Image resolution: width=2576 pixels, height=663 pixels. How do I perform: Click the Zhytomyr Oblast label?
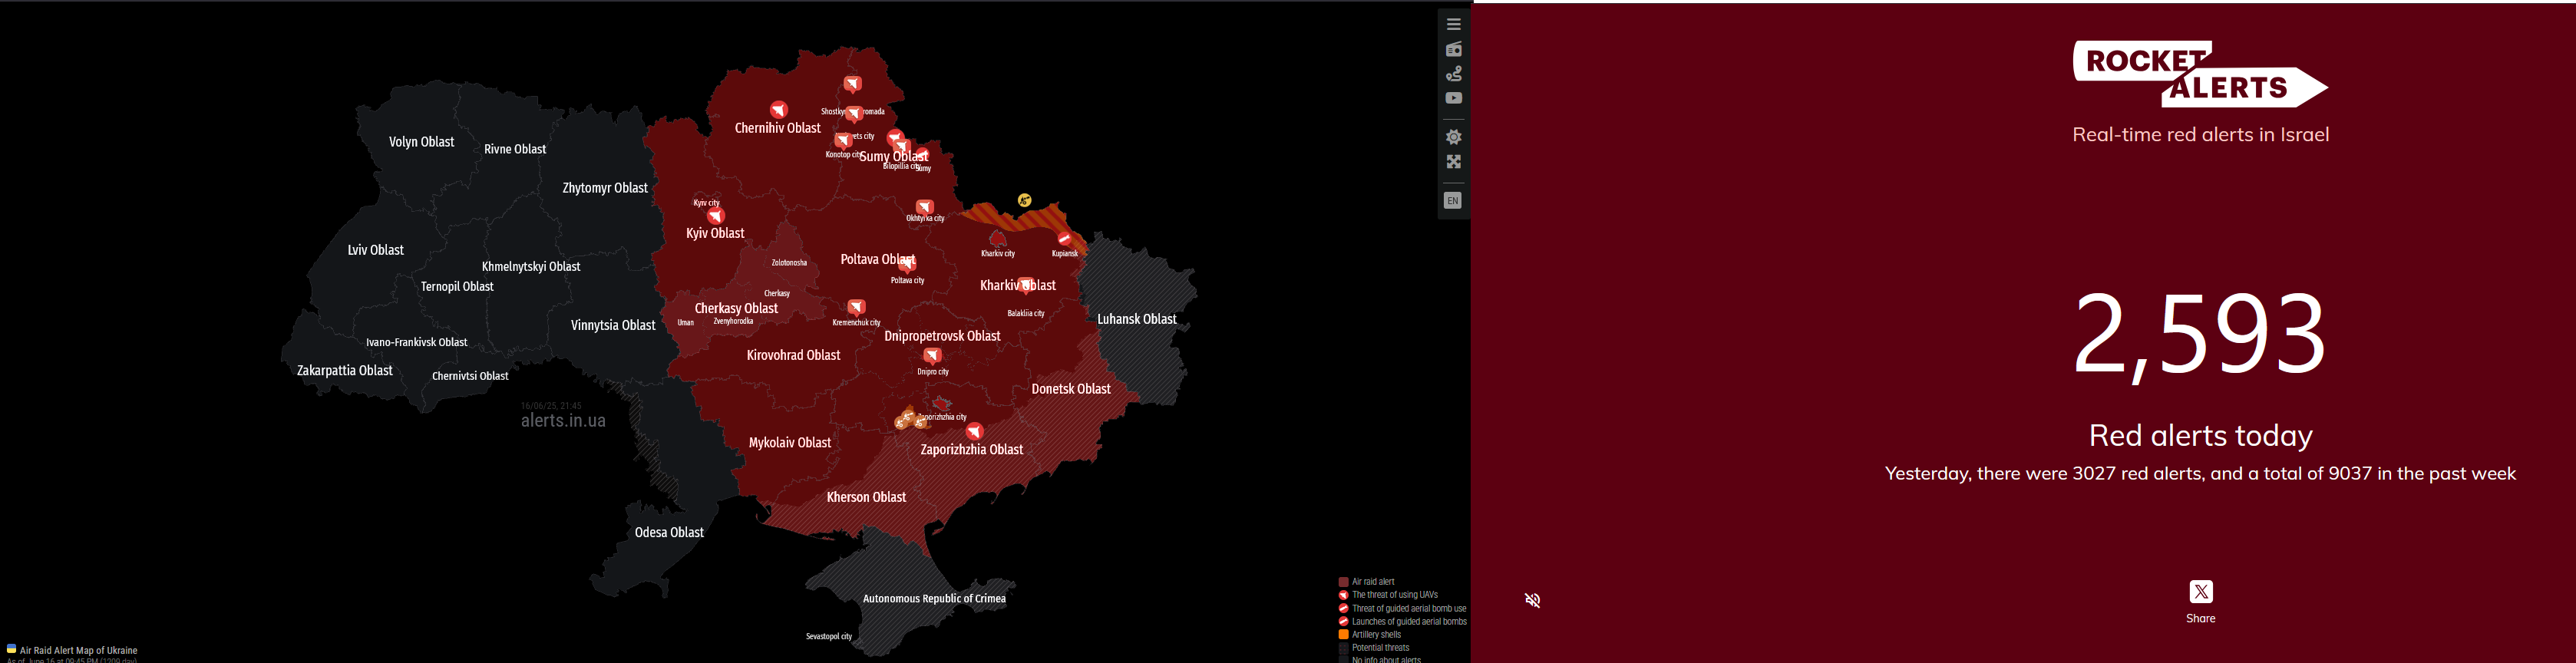pyautogui.click(x=605, y=188)
